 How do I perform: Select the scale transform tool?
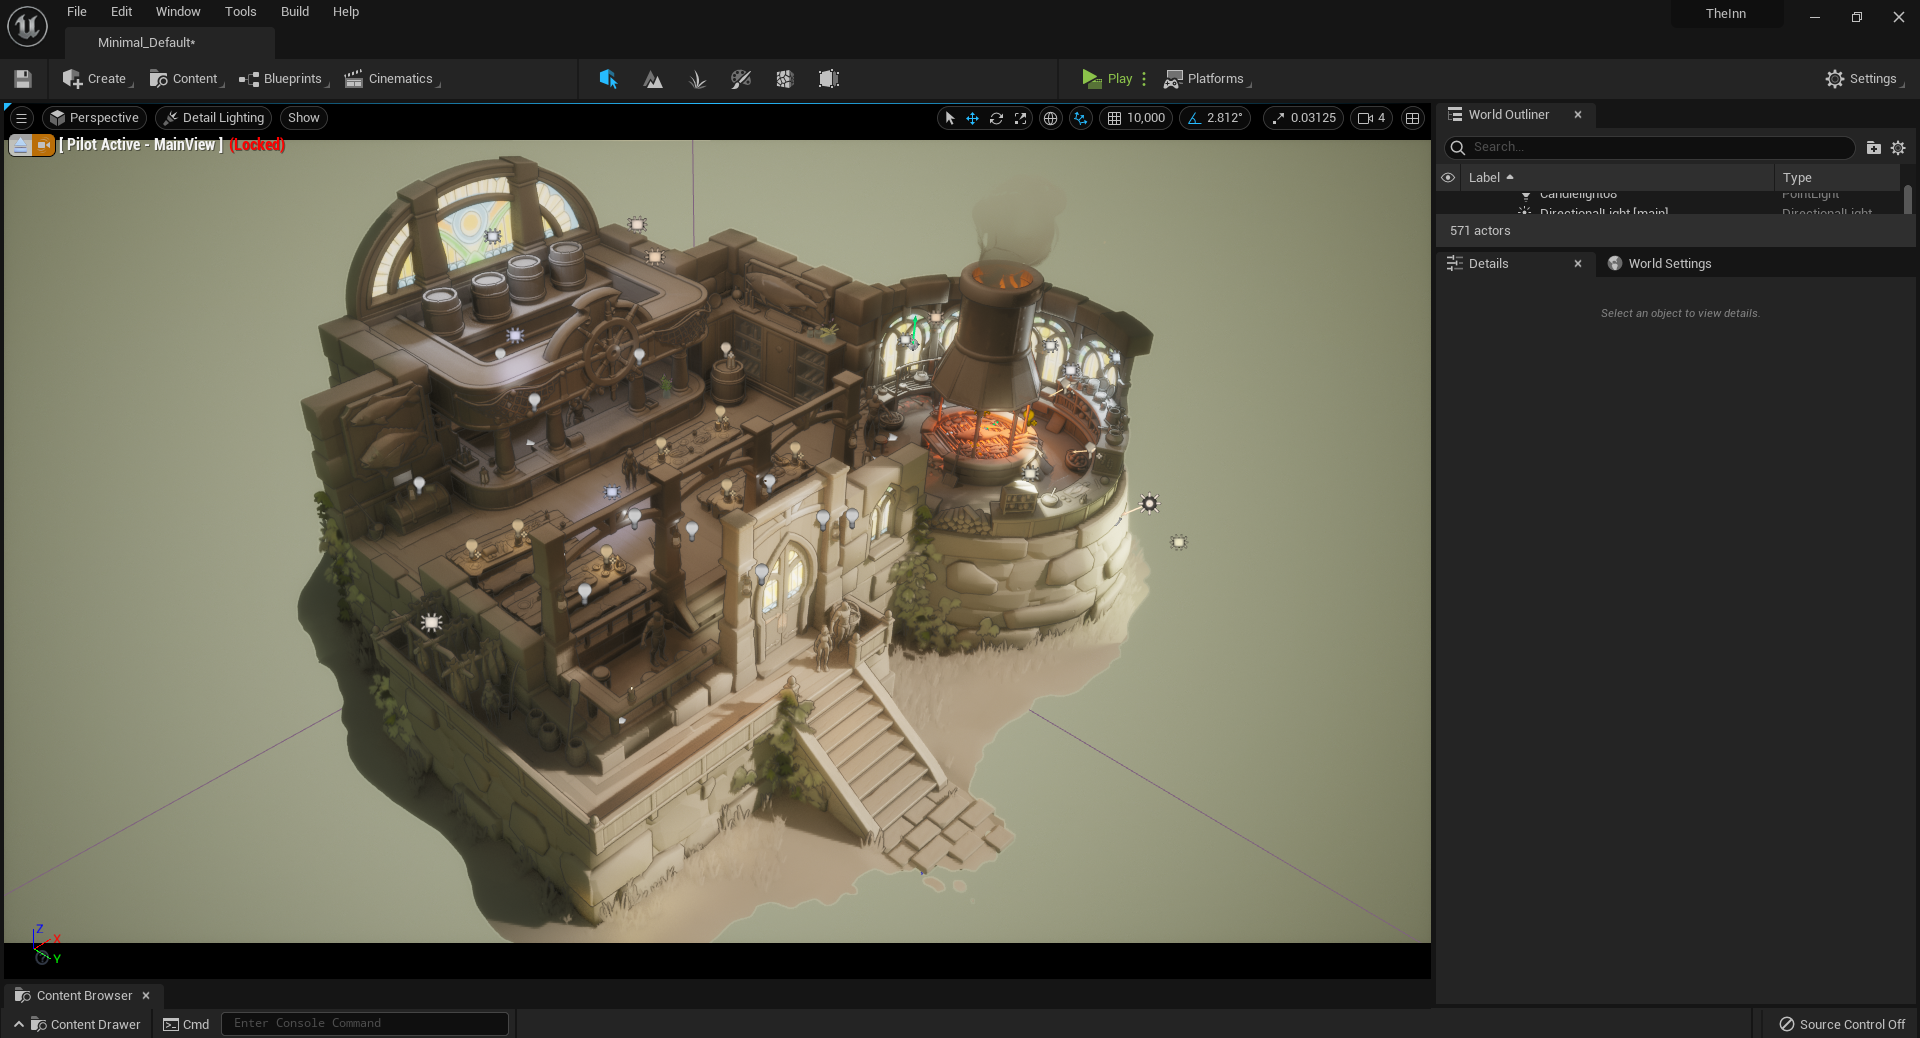pos(1020,118)
